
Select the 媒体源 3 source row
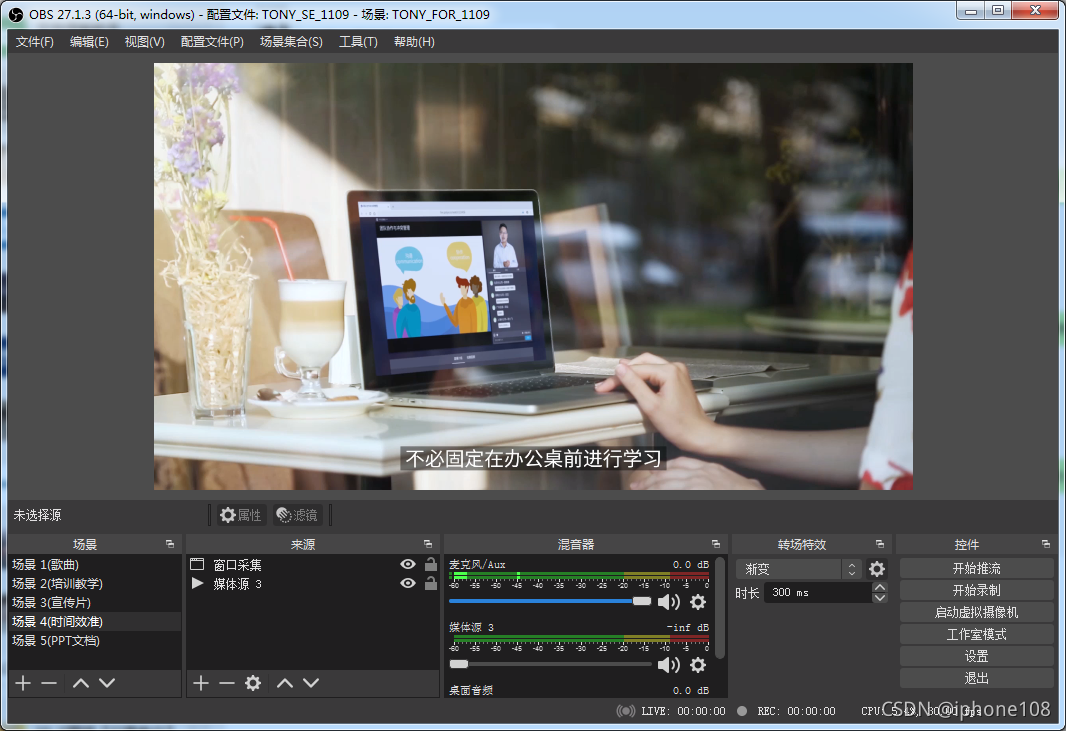point(313,583)
